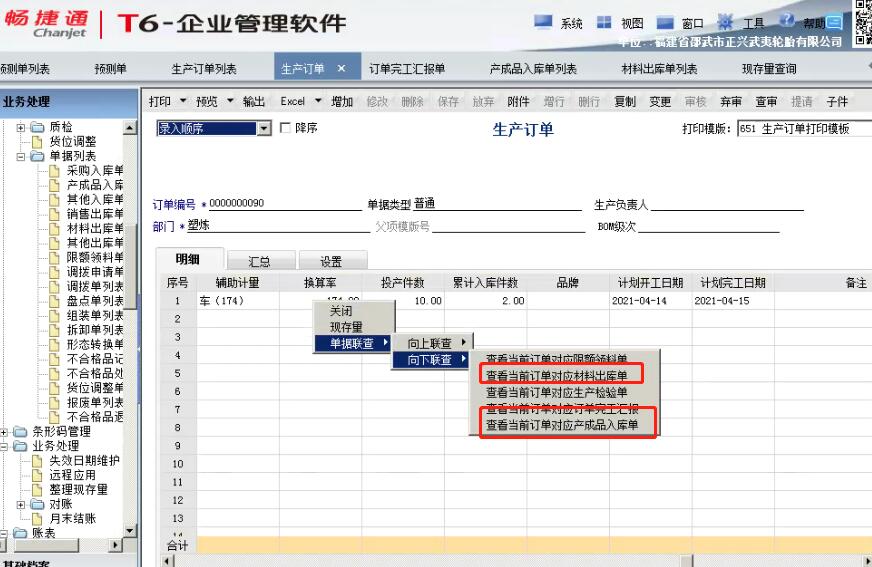Open the 单据联查 submenu

tap(353, 344)
